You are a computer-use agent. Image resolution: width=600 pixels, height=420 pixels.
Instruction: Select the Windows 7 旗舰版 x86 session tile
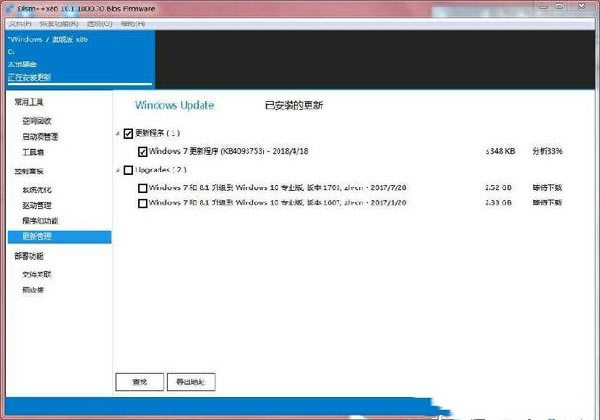[x=80, y=60]
